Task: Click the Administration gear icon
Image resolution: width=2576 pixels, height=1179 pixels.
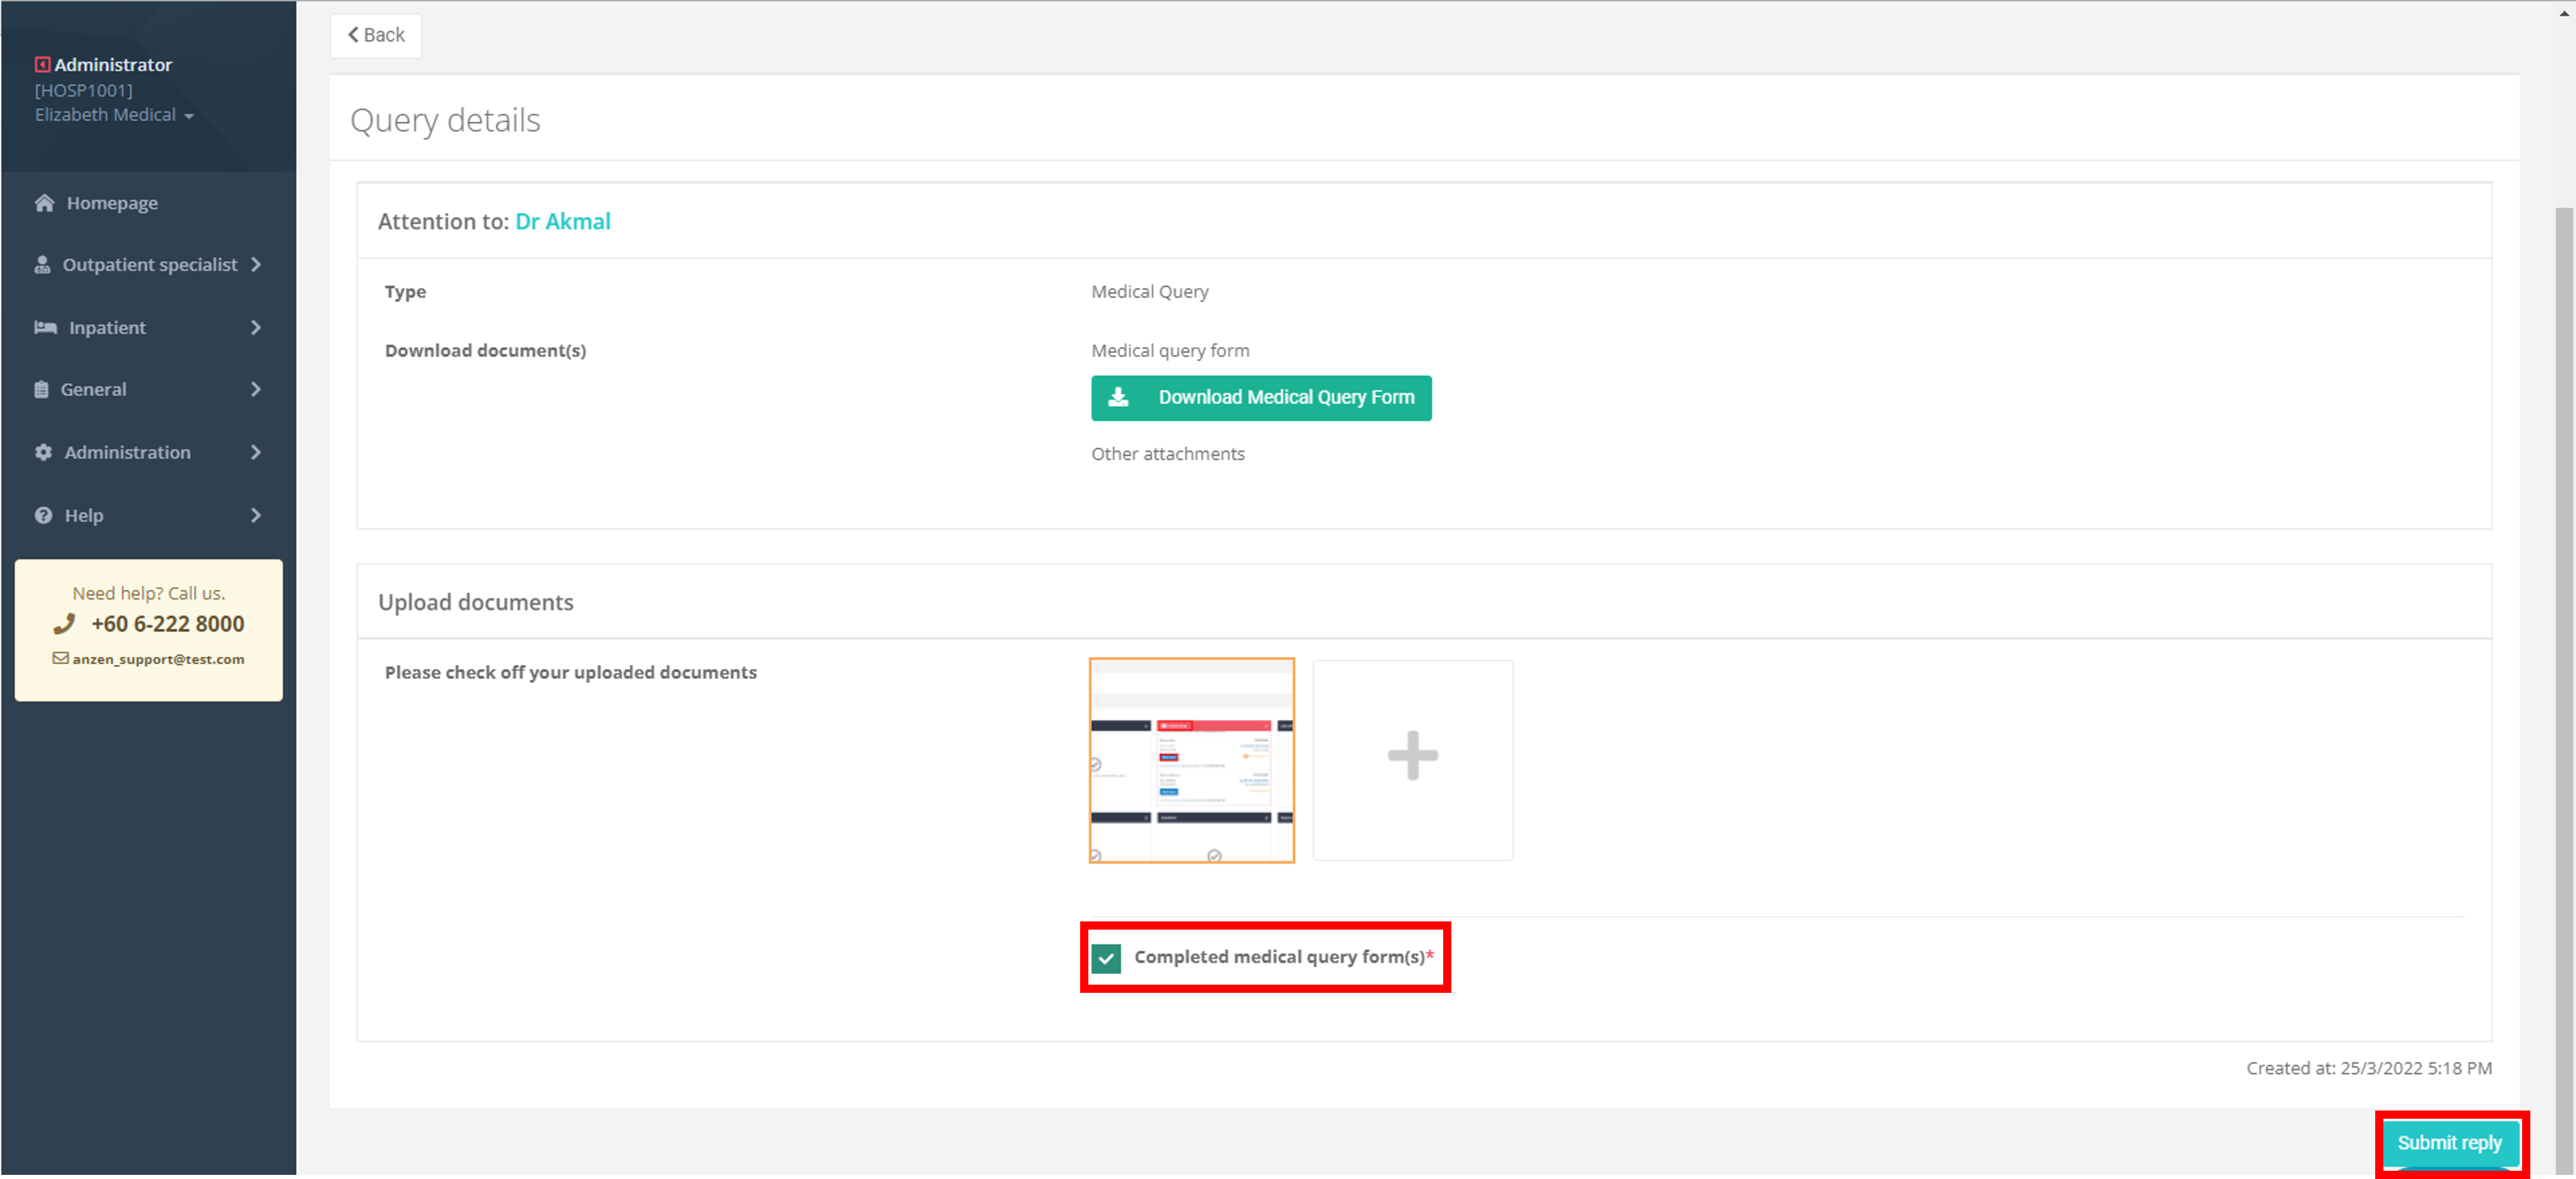Action: [x=43, y=453]
